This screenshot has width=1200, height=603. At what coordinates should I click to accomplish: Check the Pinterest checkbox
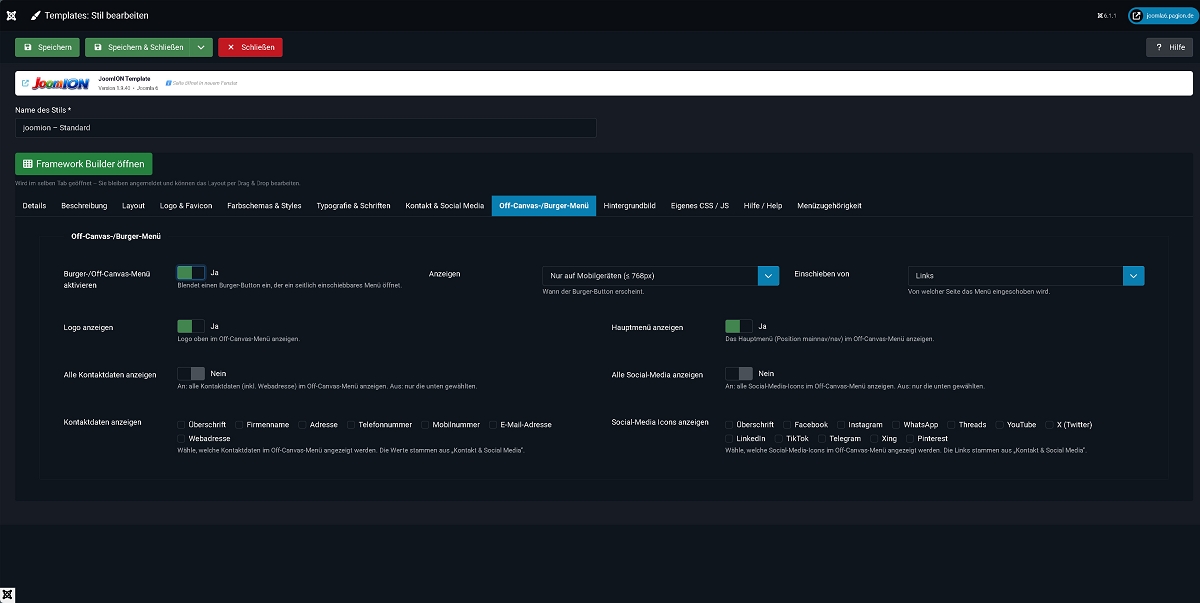point(910,439)
